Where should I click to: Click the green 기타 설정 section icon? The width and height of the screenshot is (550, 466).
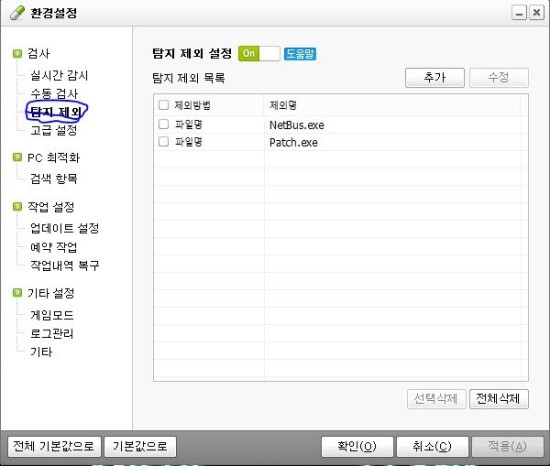[x=17, y=293]
